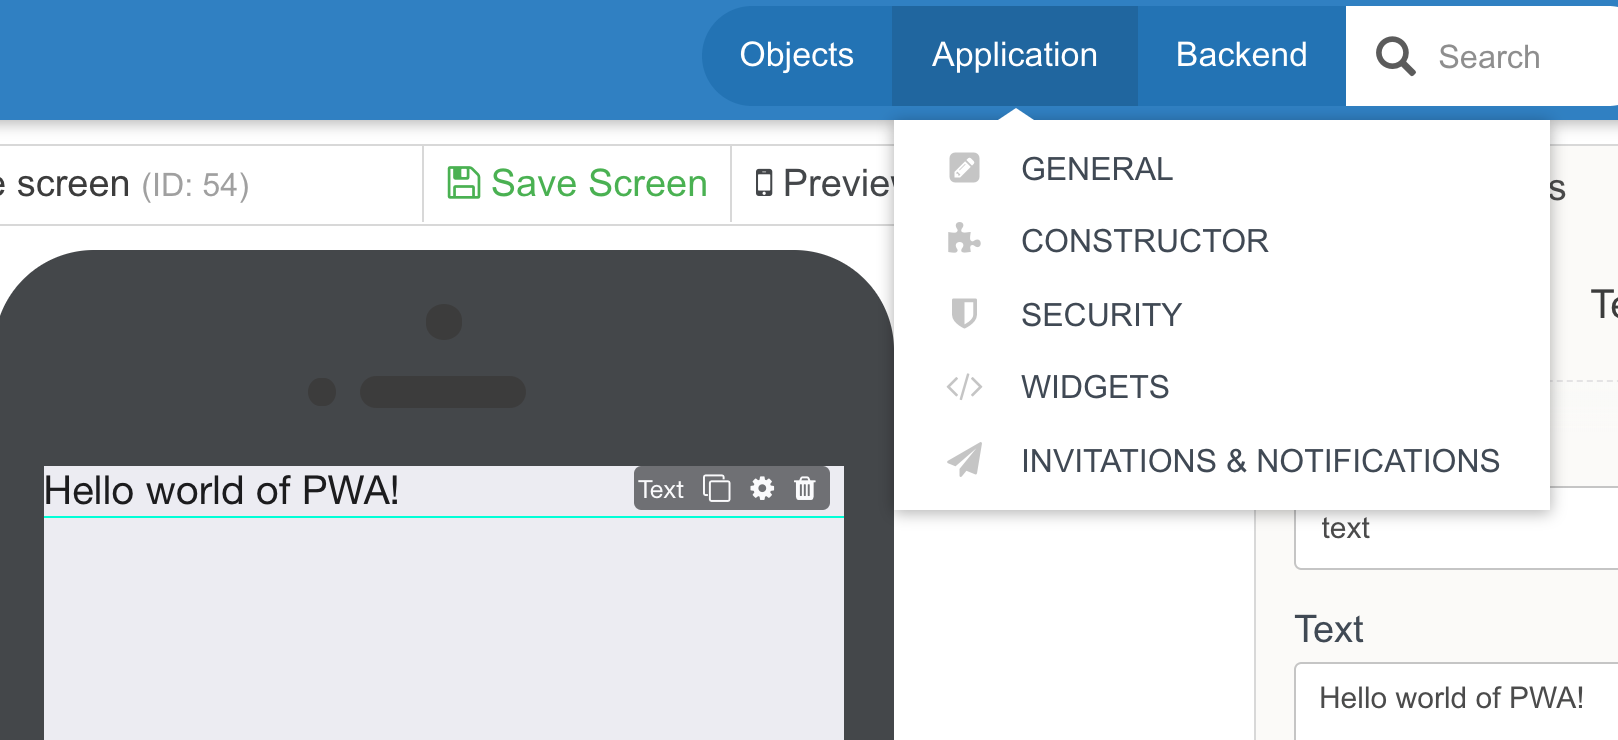This screenshot has height=740, width=1618.
Task: Delete the Text element with trash icon
Action: click(x=805, y=489)
